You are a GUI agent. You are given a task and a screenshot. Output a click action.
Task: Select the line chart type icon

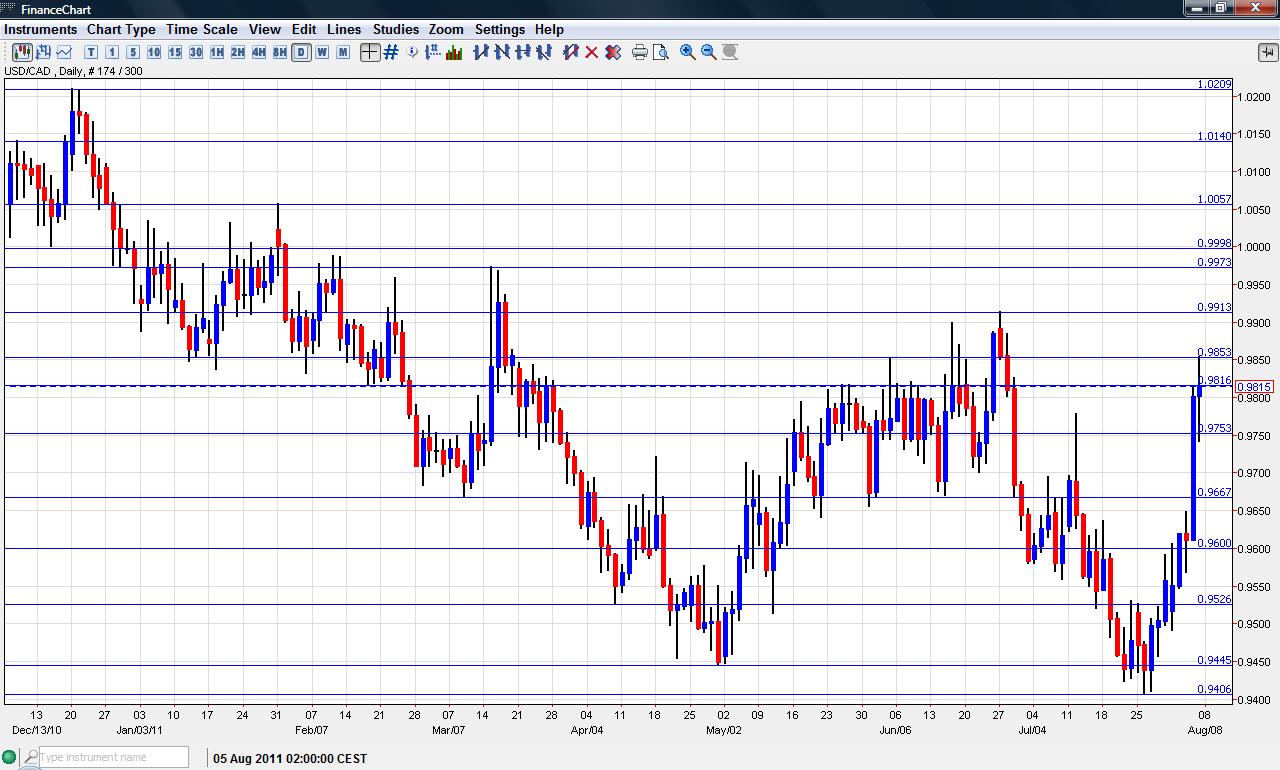pos(64,52)
